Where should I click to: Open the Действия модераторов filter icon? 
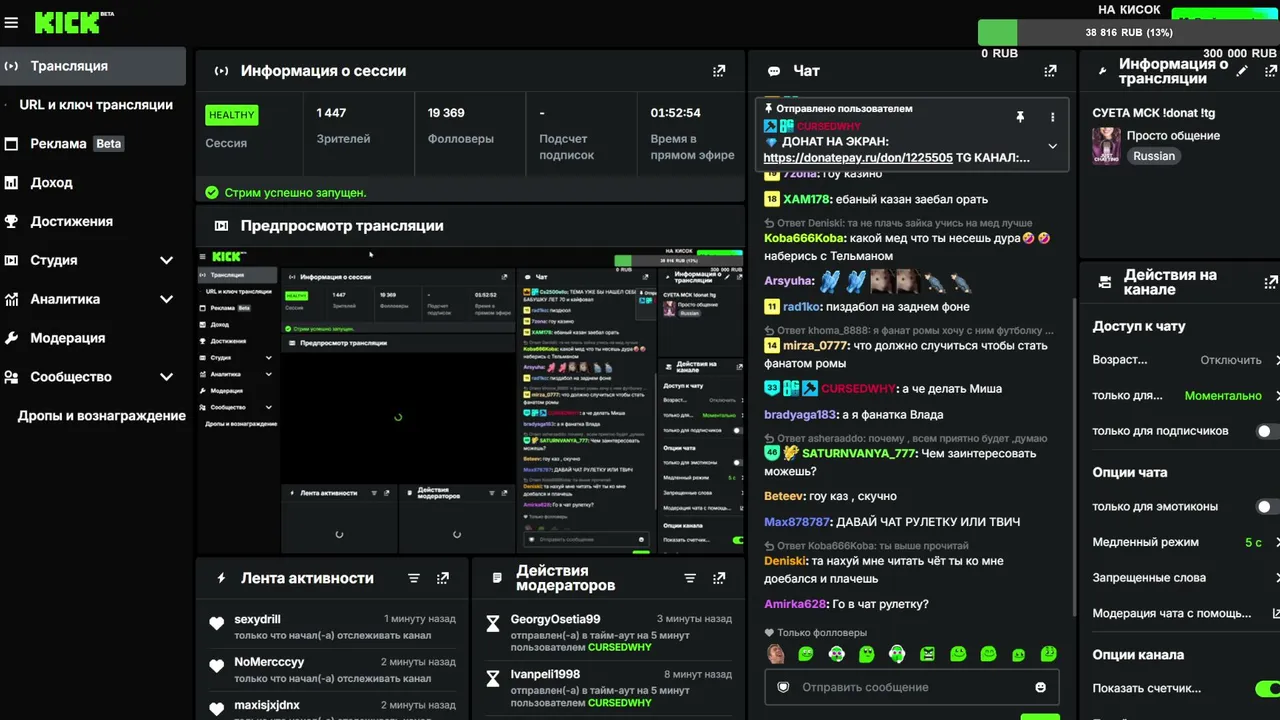690,578
